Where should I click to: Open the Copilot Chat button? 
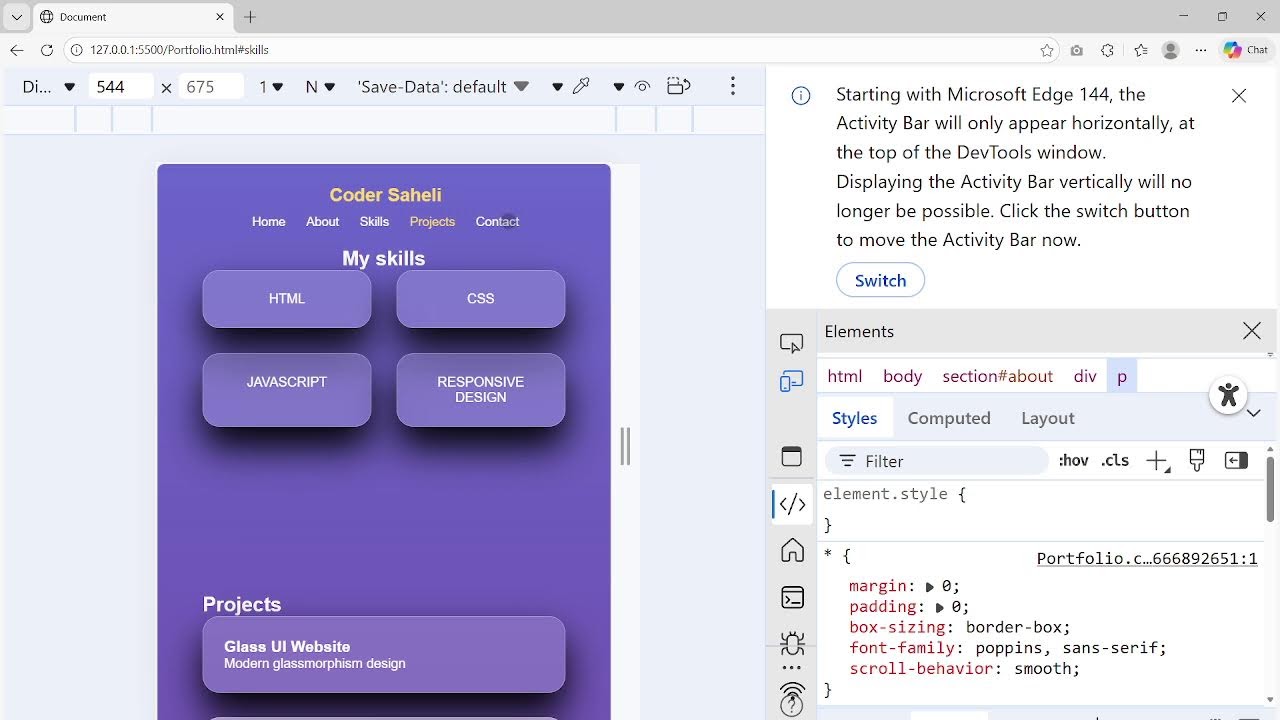tap(1245, 50)
